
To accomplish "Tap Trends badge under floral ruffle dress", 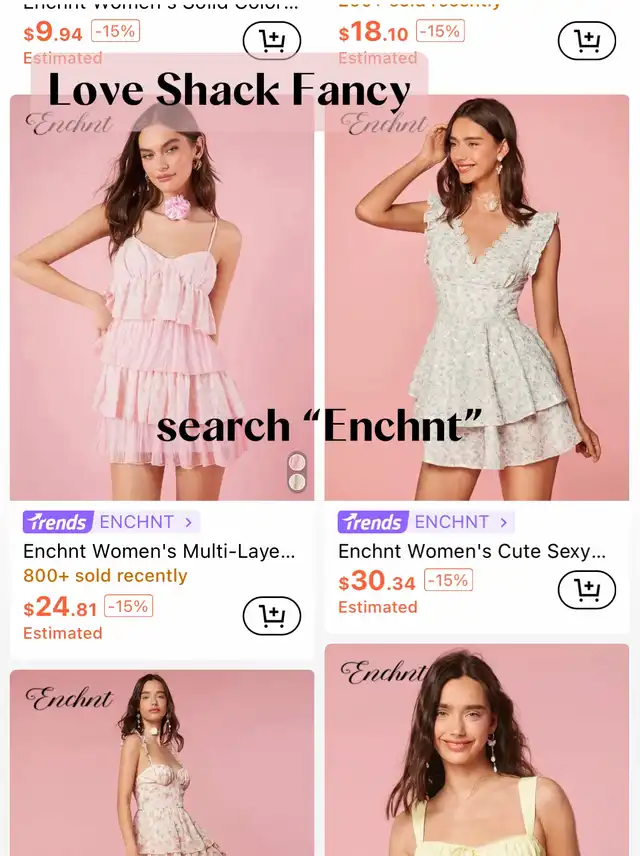I will (373, 522).
